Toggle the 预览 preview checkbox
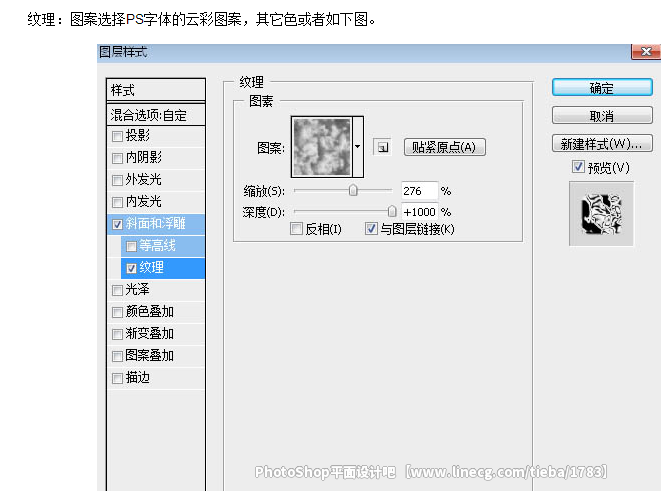The image size is (663, 491). click(x=578, y=166)
